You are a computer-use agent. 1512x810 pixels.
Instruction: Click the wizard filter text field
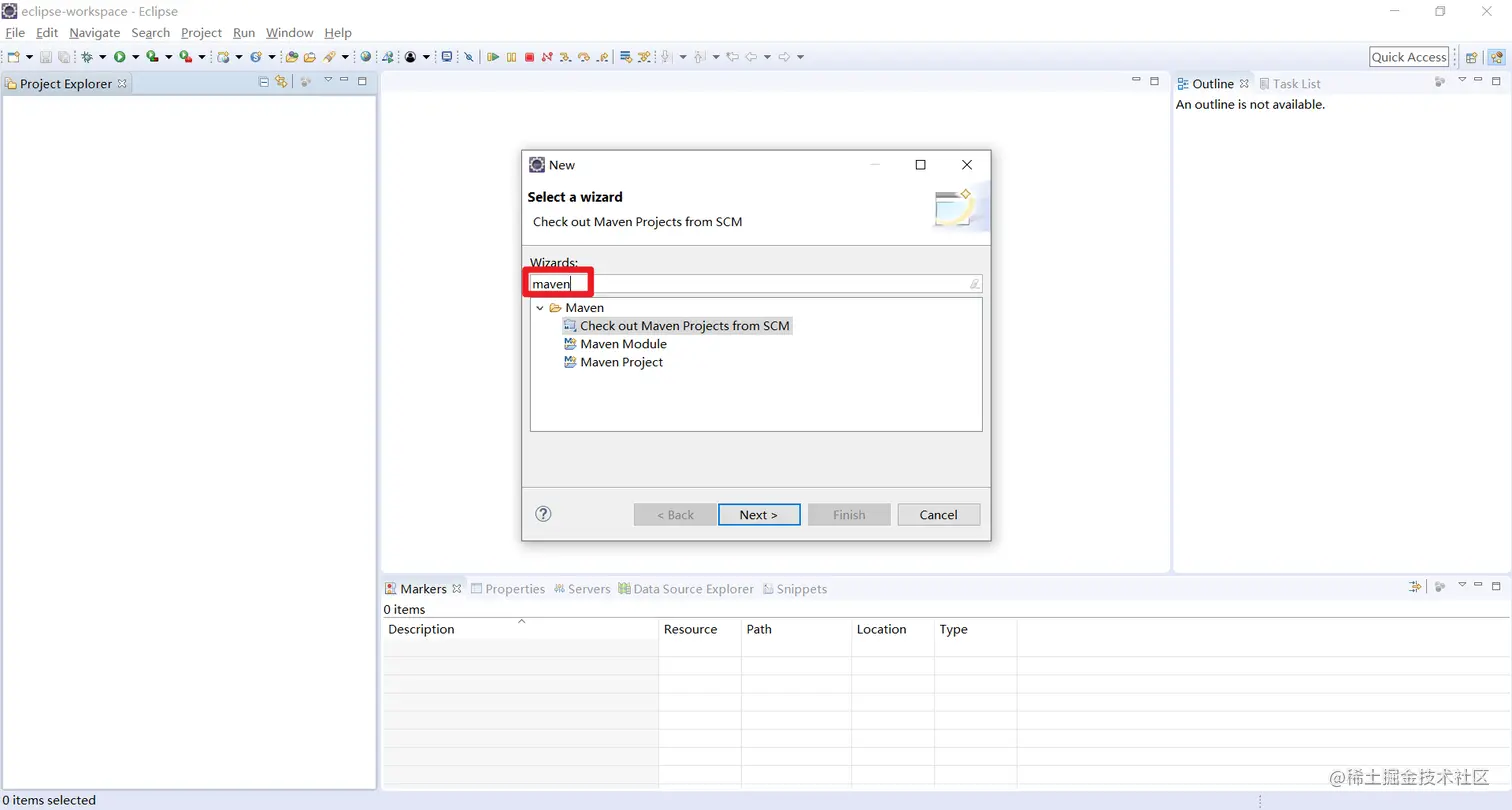coord(756,284)
